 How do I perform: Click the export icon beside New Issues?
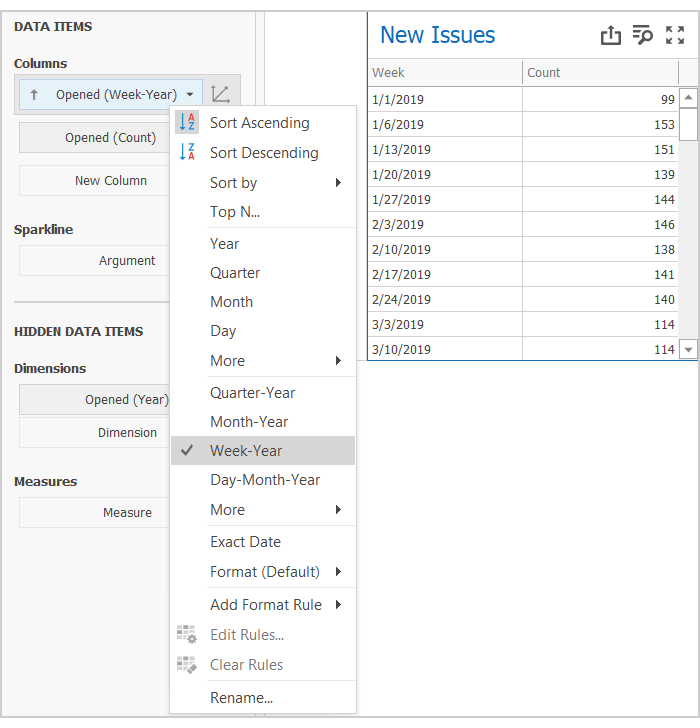coord(611,36)
